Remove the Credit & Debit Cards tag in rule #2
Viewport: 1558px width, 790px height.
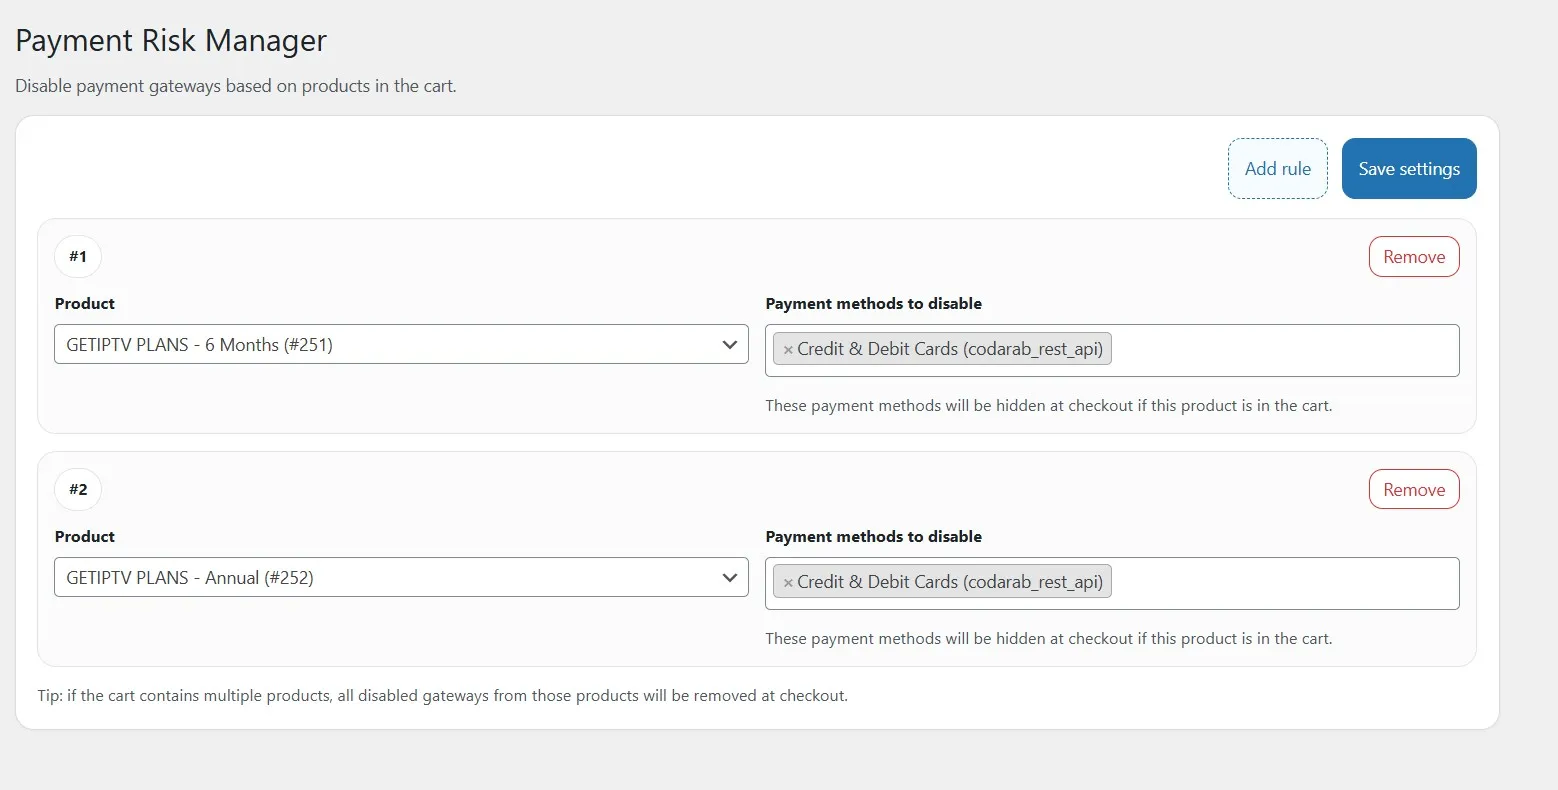click(x=788, y=583)
